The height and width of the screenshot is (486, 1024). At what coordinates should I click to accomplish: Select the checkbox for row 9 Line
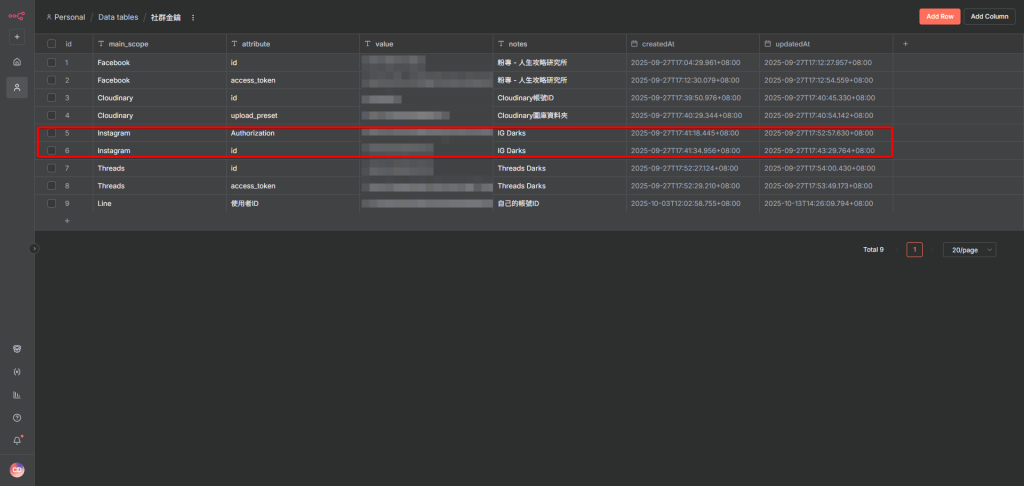(51, 204)
